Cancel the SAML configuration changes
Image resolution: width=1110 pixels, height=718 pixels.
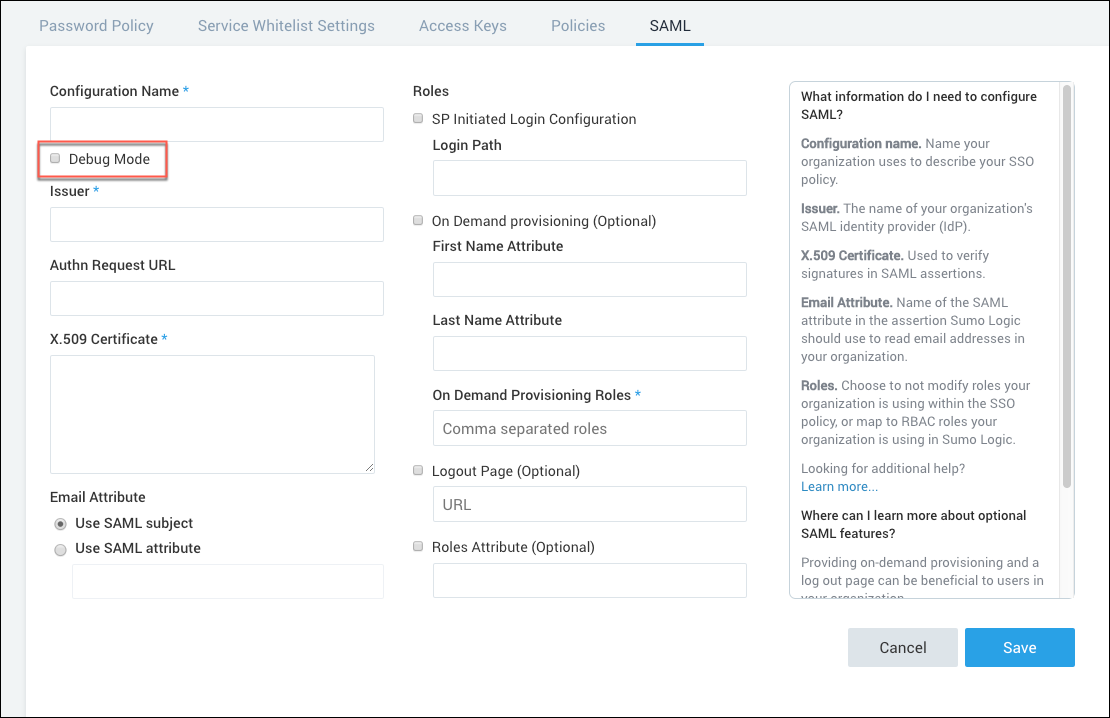coord(902,647)
